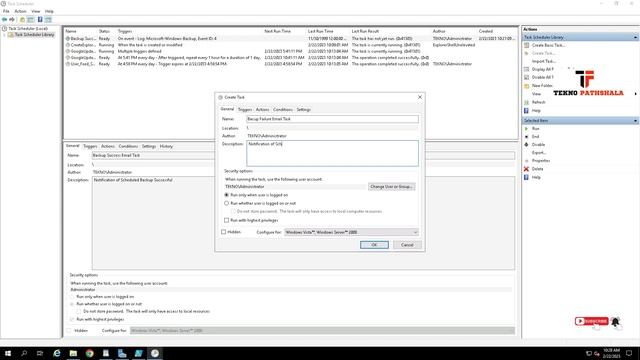The height and width of the screenshot is (360, 640).
Task: Switch to Triggers tab in Create Task dialog
Action: (x=245, y=109)
